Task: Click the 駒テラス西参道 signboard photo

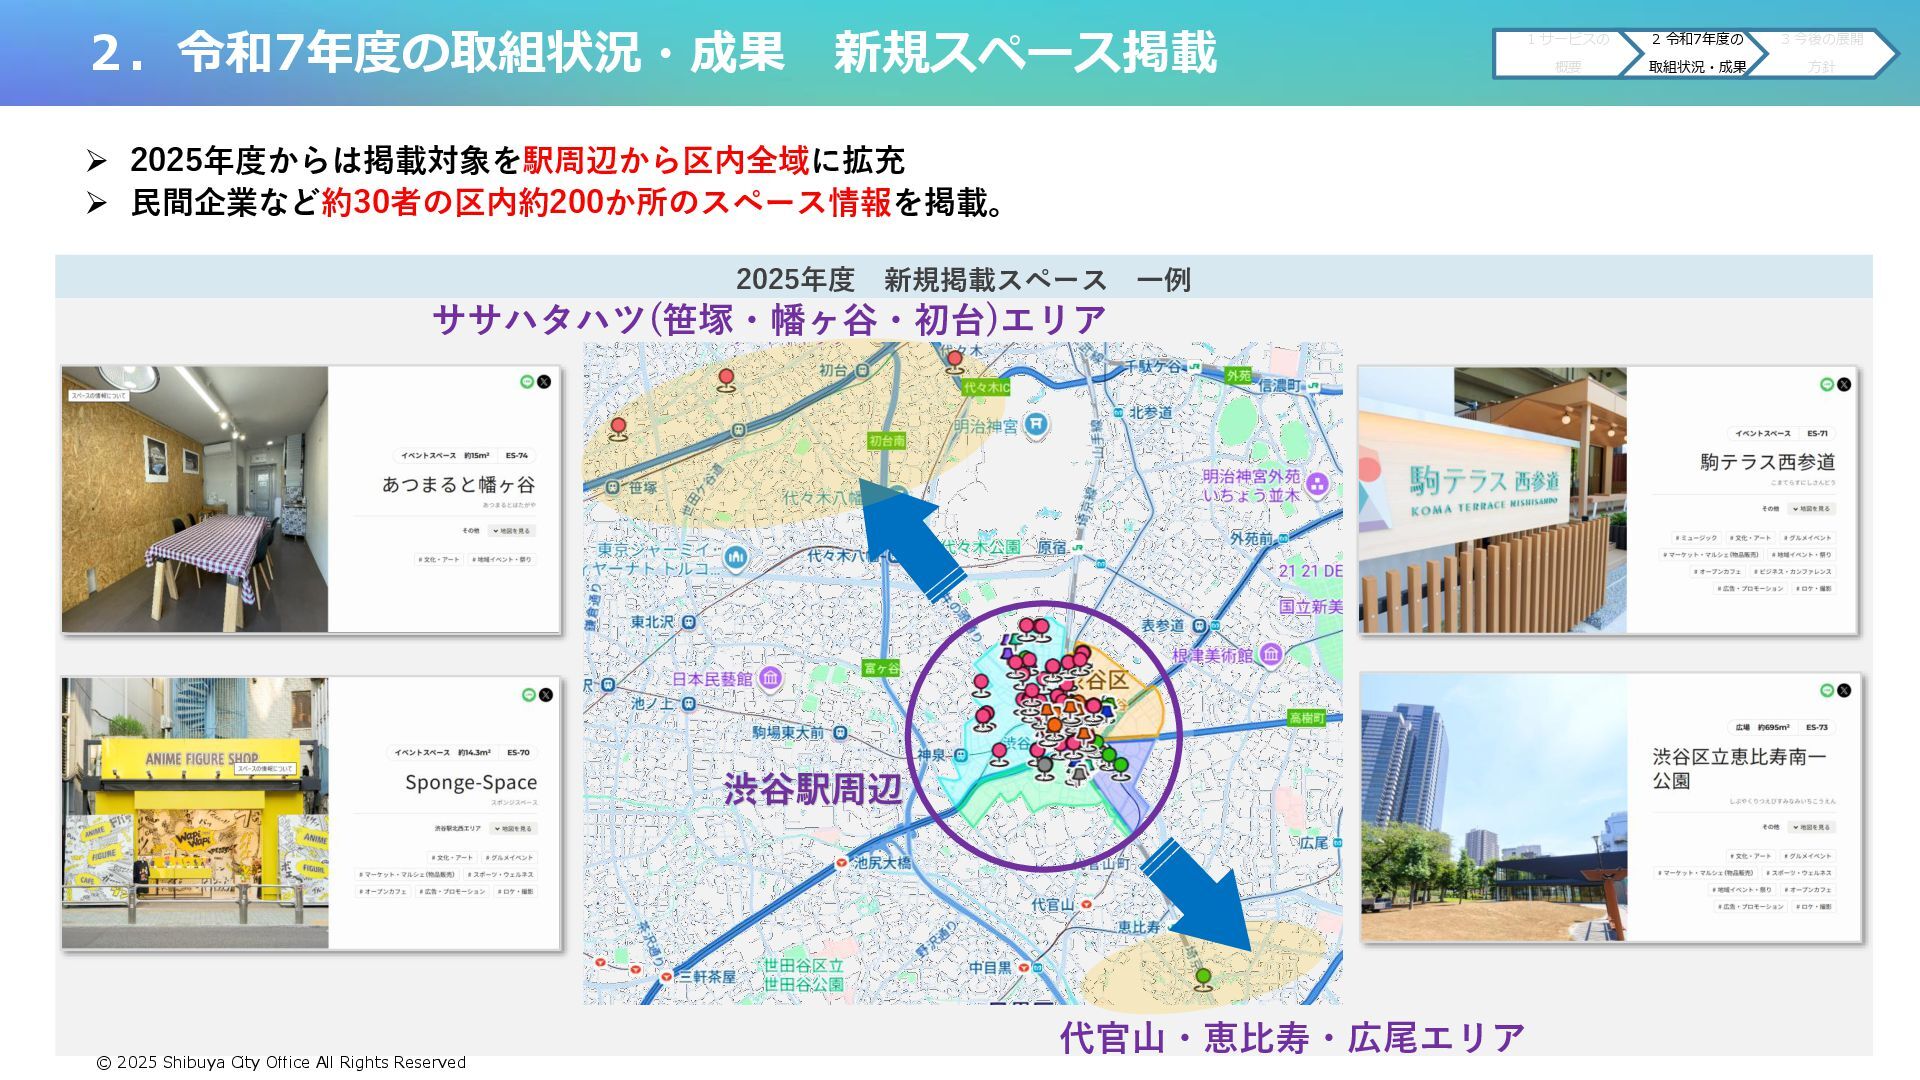Action: 1491,500
